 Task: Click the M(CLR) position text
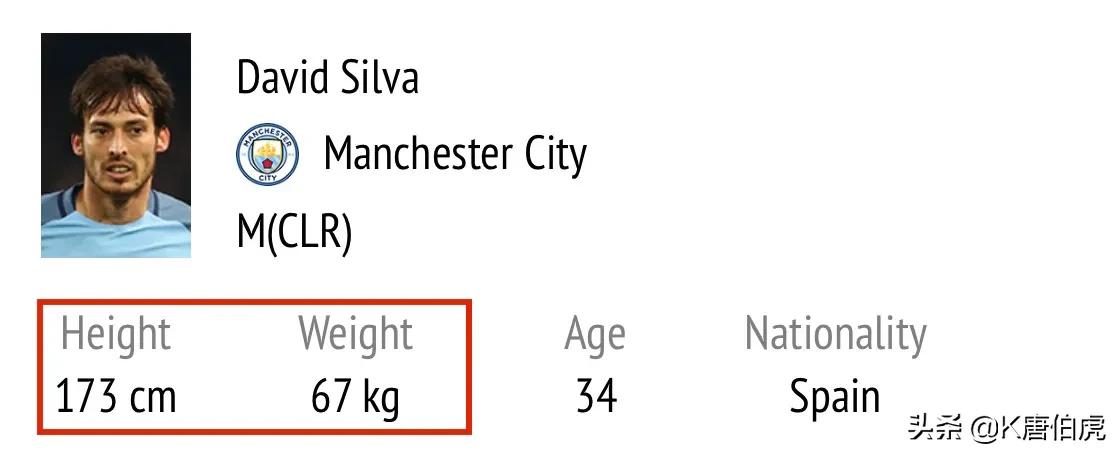tap(294, 232)
